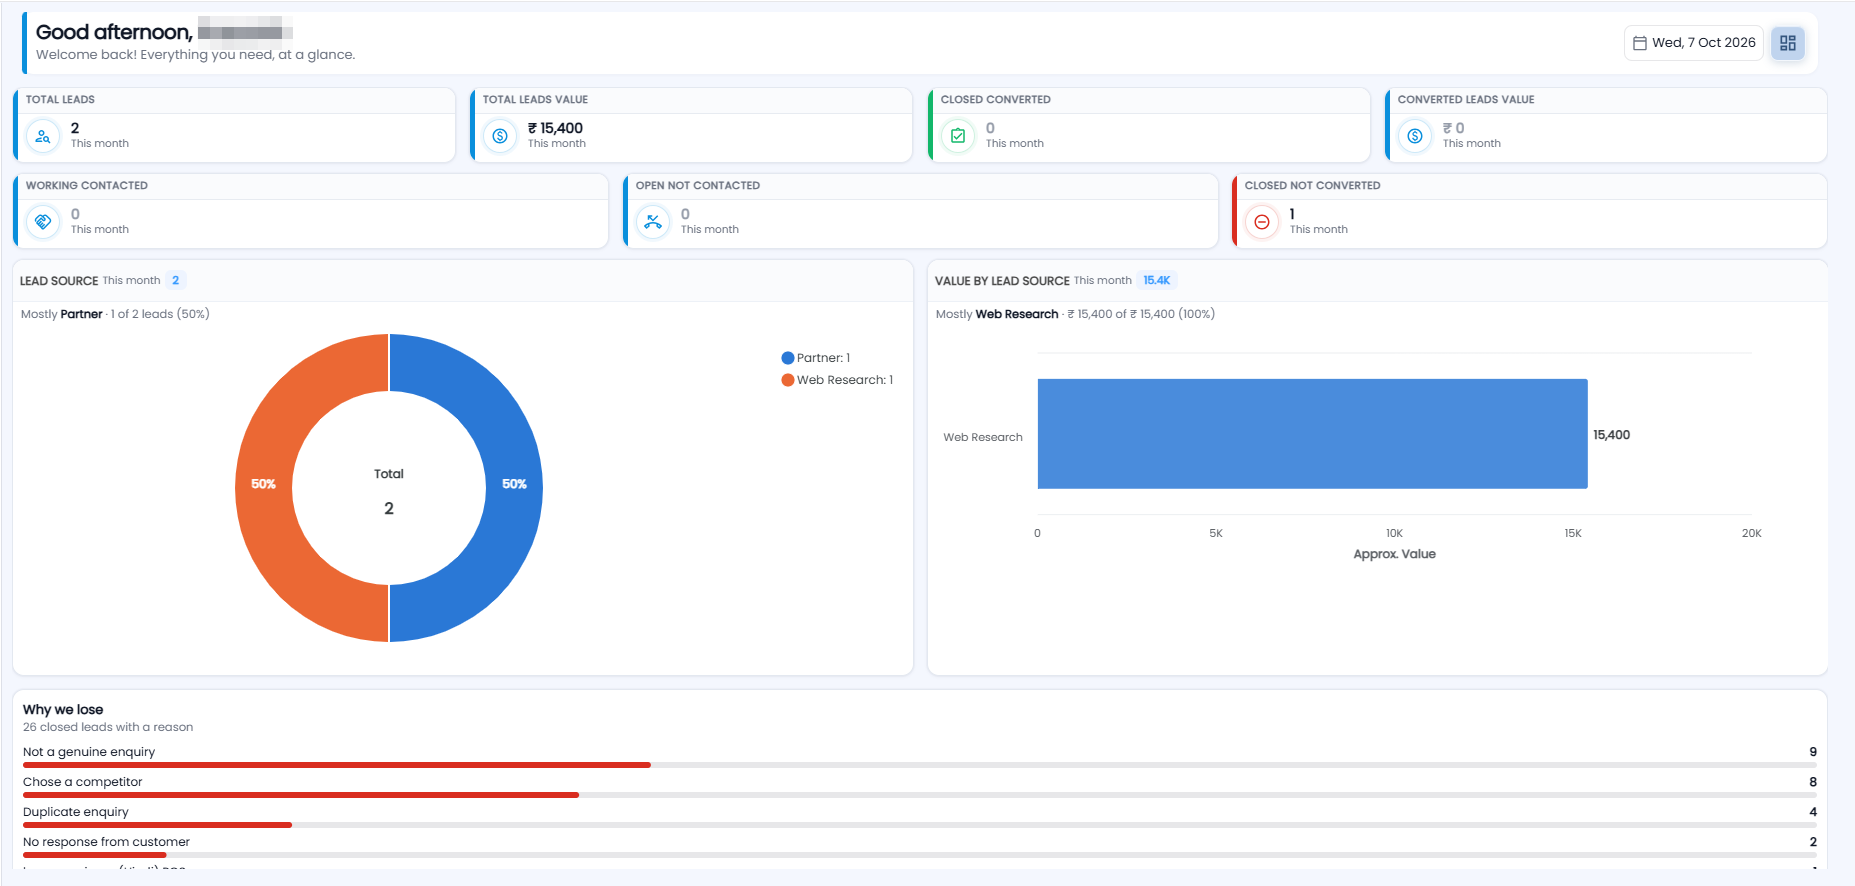Click the Web Research value bar
The image size is (1855, 886).
1312,434
